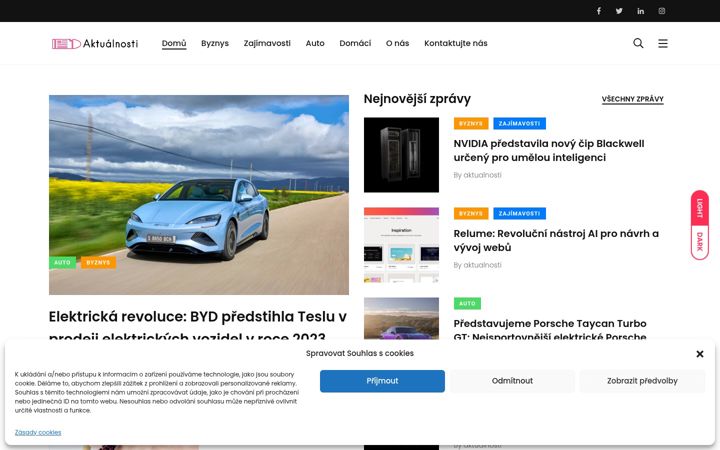
Task: Open the Byznys menu item
Action: (x=215, y=43)
